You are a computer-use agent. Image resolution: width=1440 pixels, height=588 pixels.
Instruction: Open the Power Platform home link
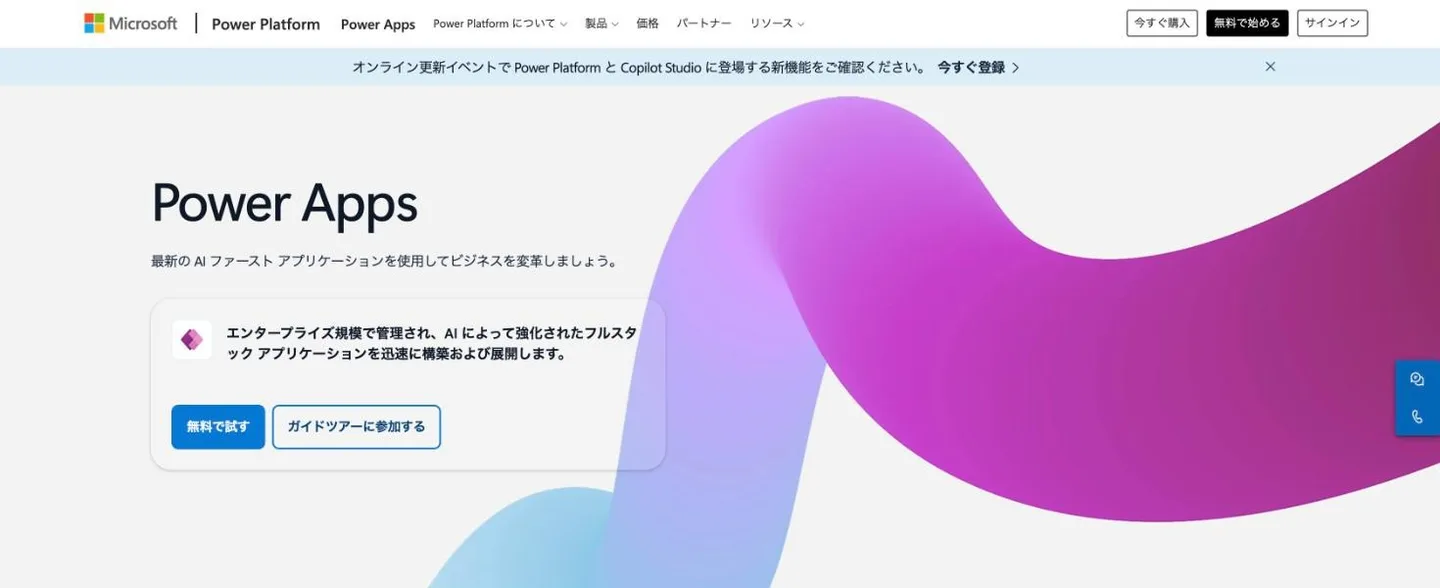pos(266,24)
